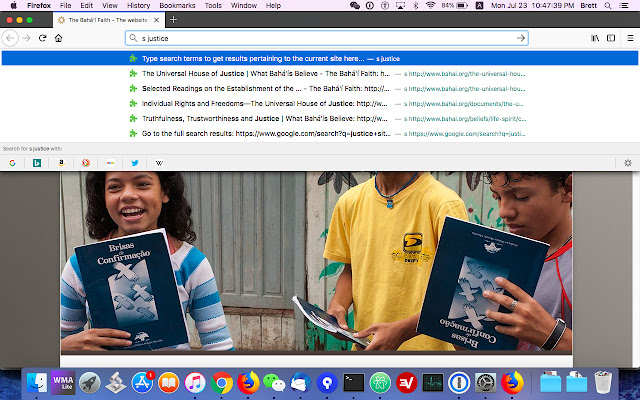Open Finder from the Dock
Screen dimensions: 640x400
coord(37,383)
